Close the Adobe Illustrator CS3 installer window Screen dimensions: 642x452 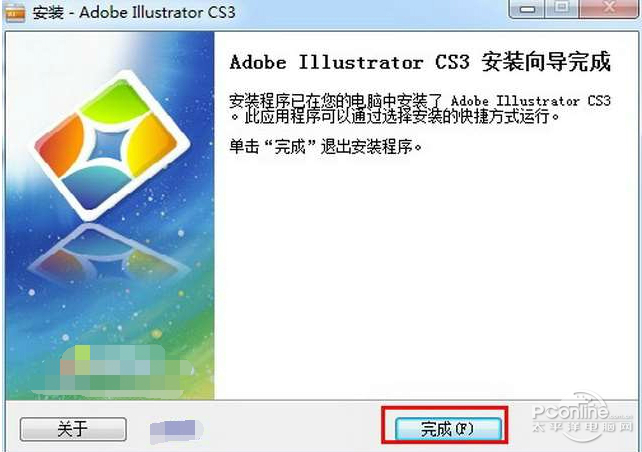(609, 8)
